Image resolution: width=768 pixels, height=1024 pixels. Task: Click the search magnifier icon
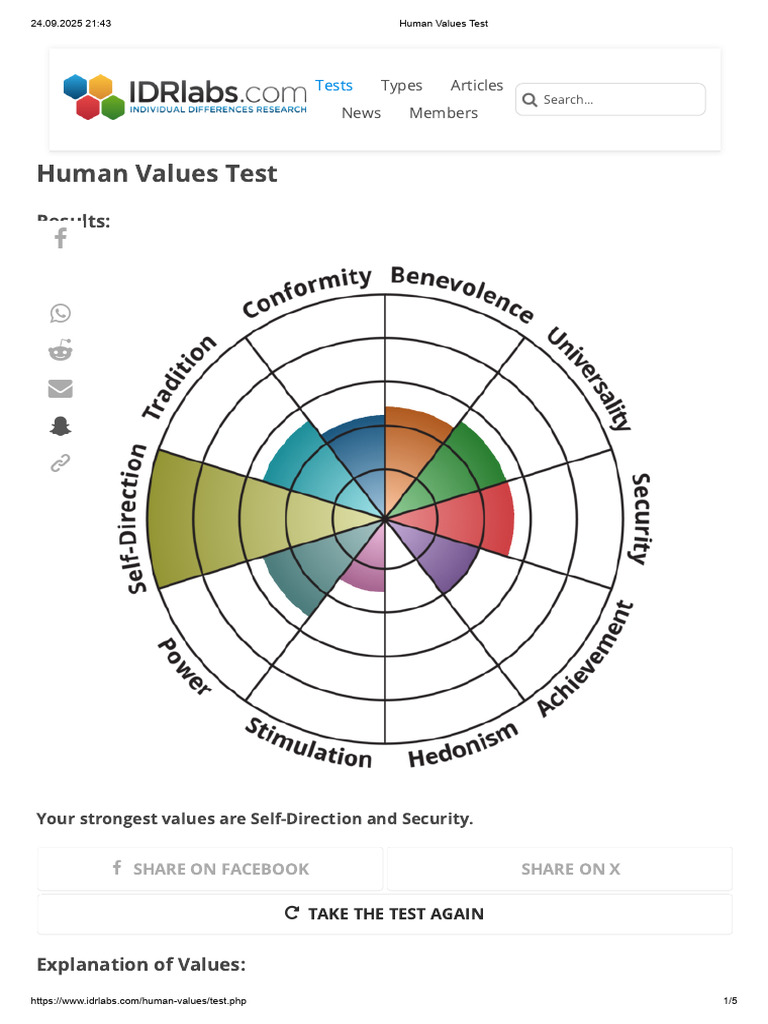[529, 100]
